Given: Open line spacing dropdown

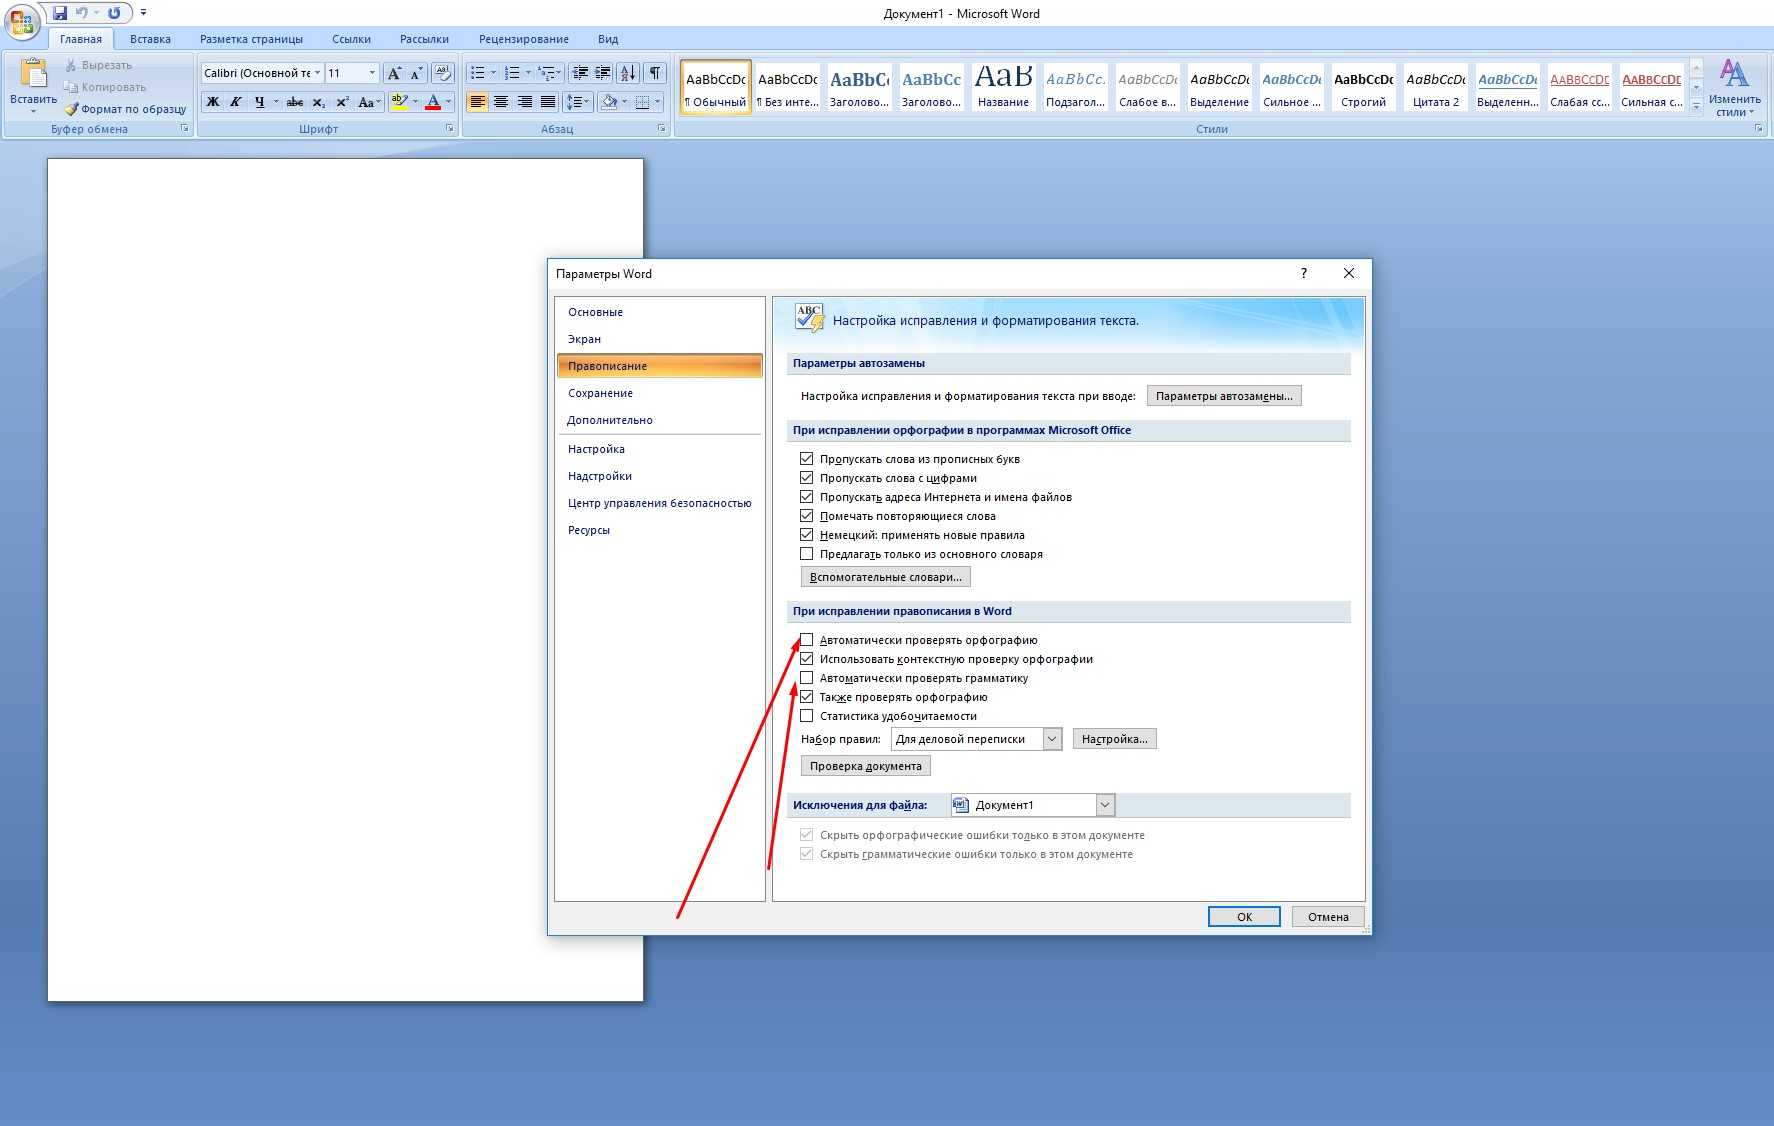Looking at the screenshot, I should (x=578, y=102).
